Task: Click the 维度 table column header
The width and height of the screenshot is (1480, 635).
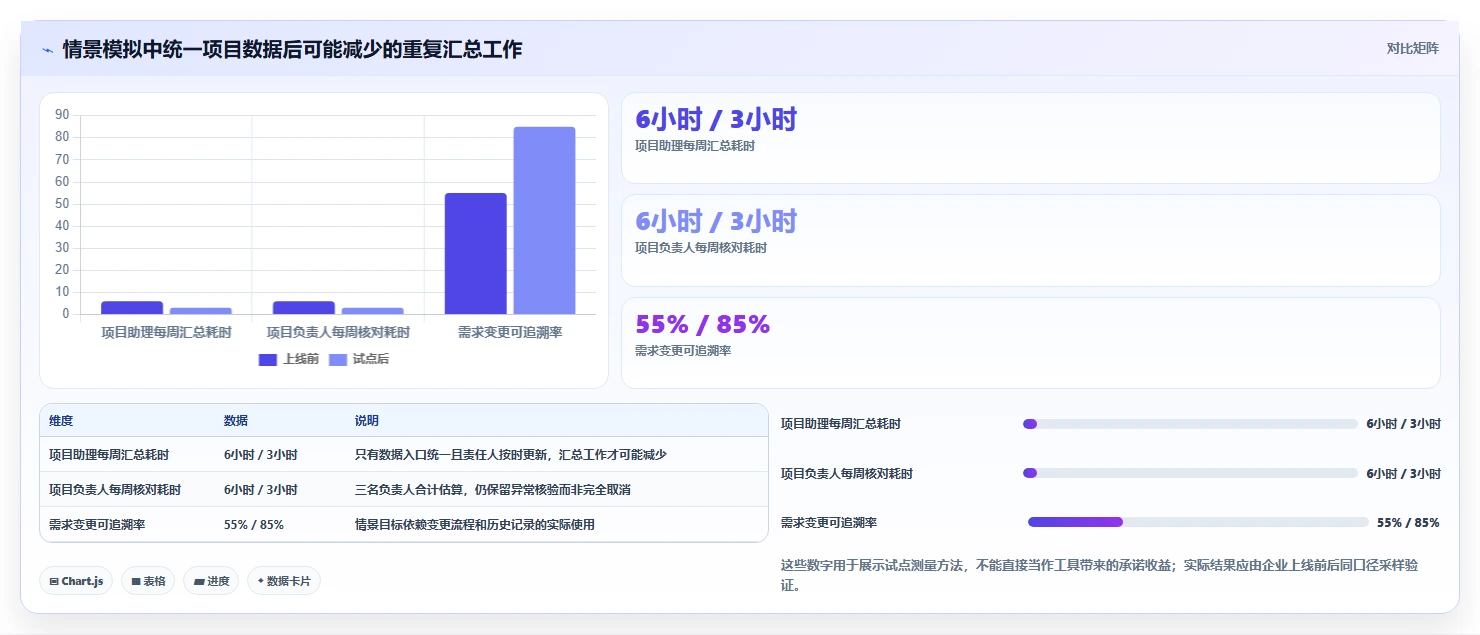Action: click(61, 421)
